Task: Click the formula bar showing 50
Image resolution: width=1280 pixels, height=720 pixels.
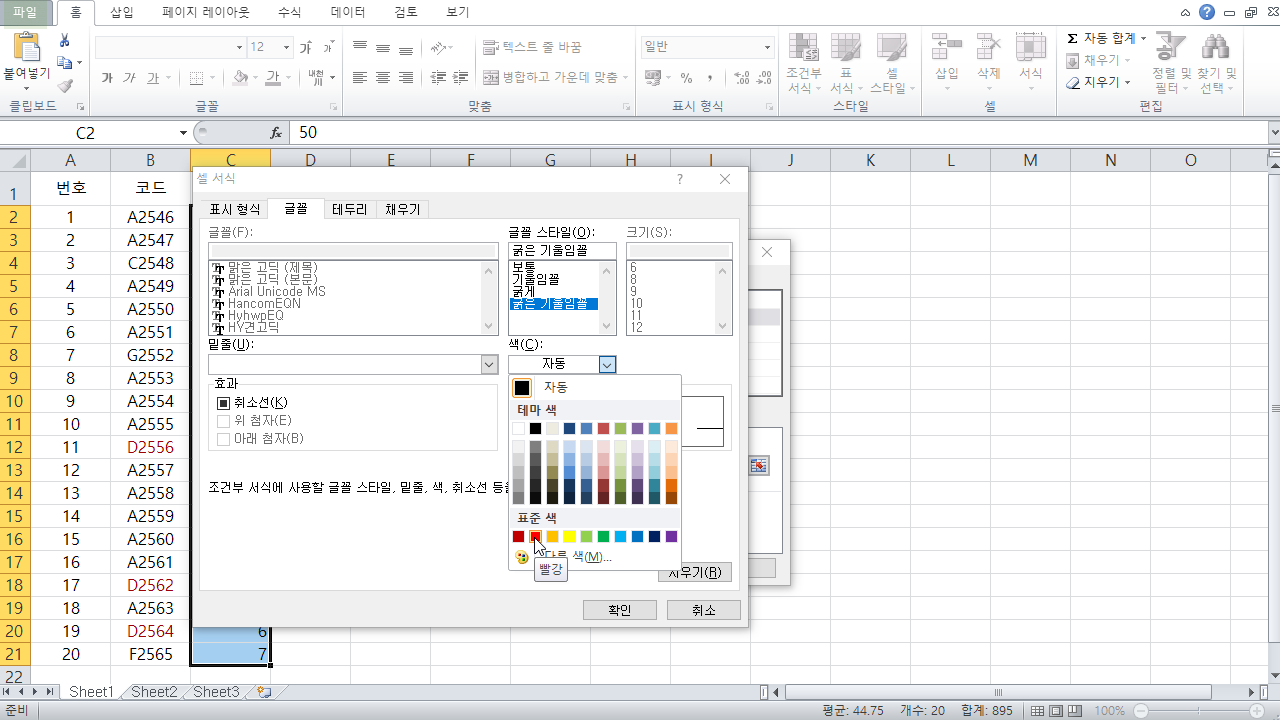Action: (x=777, y=132)
